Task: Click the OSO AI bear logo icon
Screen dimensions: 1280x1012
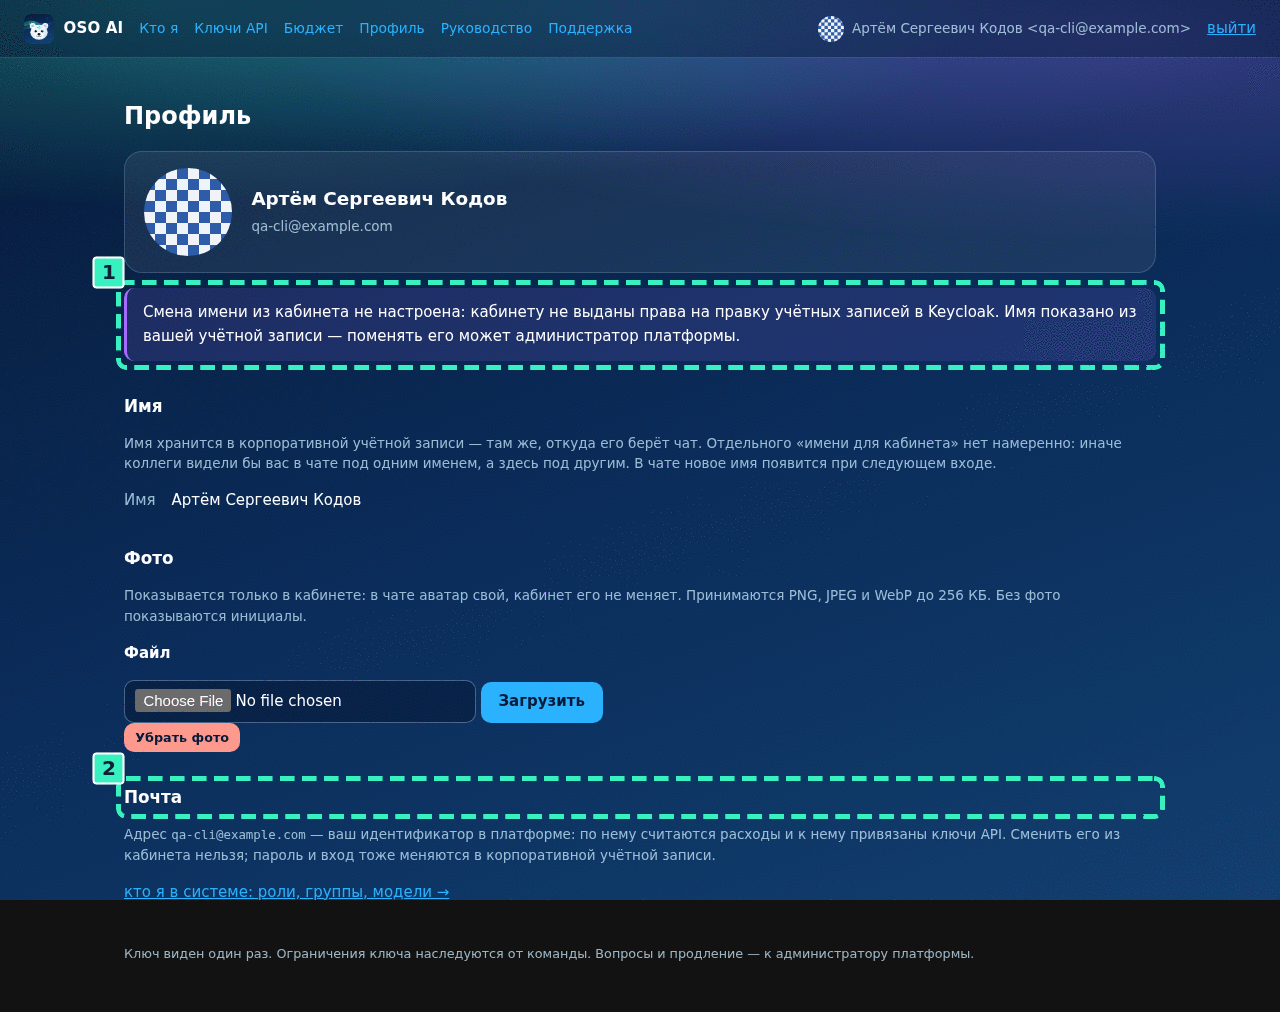Action: click(x=38, y=29)
